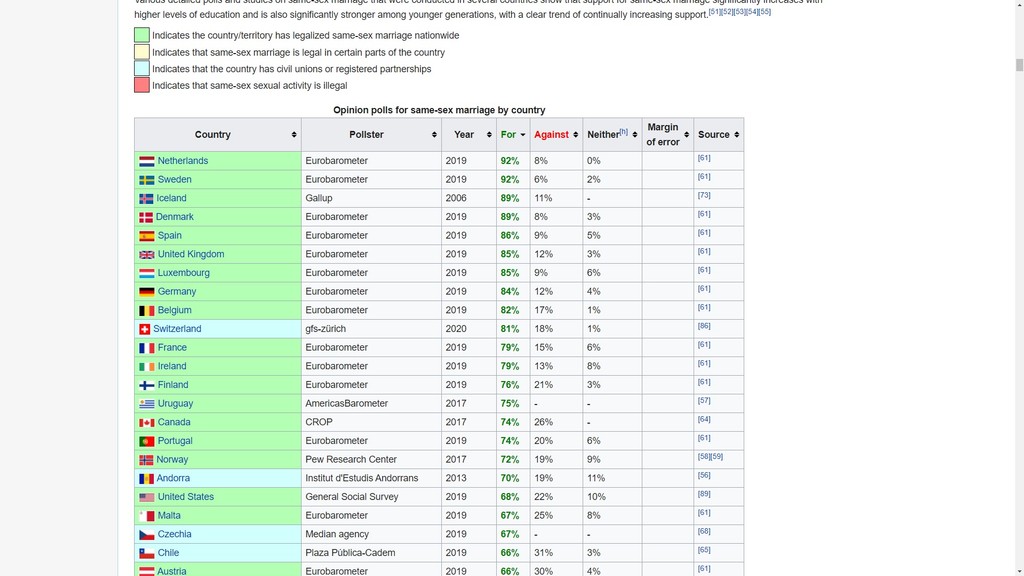Click the Portugal flag icon

tap(146, 441)
